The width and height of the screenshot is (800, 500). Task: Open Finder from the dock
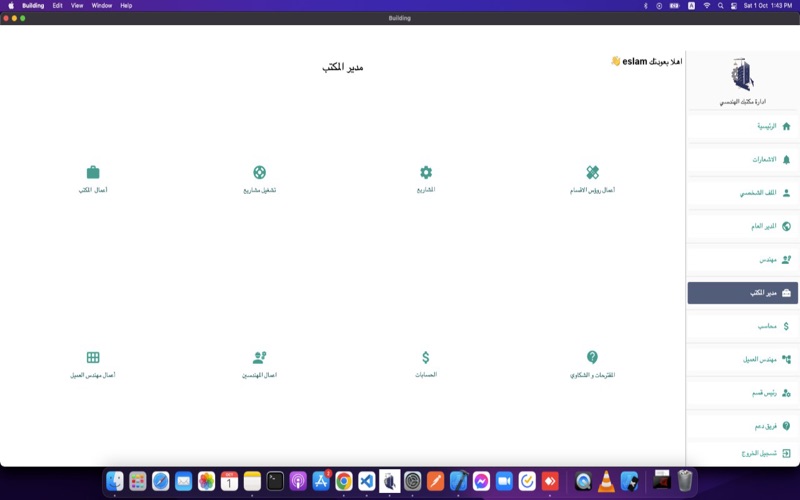pos(115,481)
